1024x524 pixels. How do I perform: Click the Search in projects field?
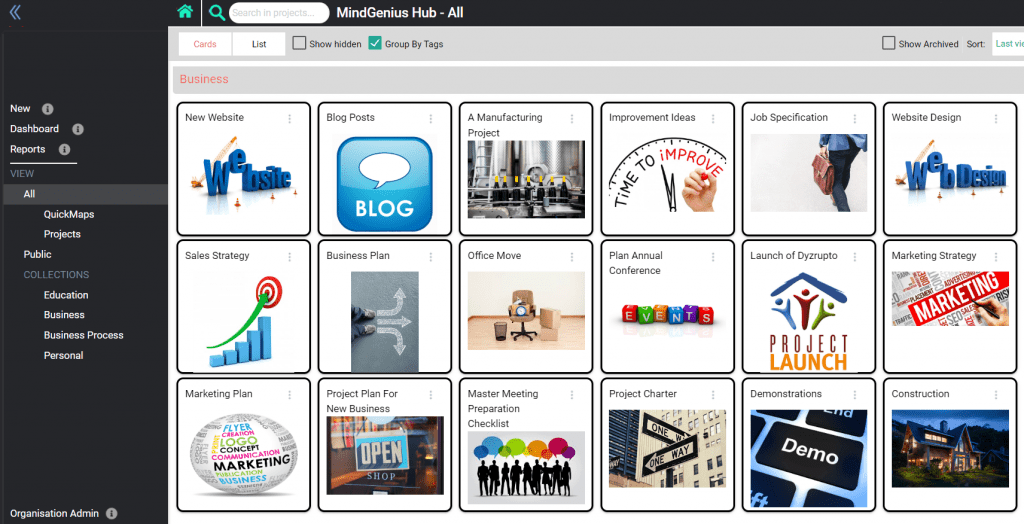point(279,12)
